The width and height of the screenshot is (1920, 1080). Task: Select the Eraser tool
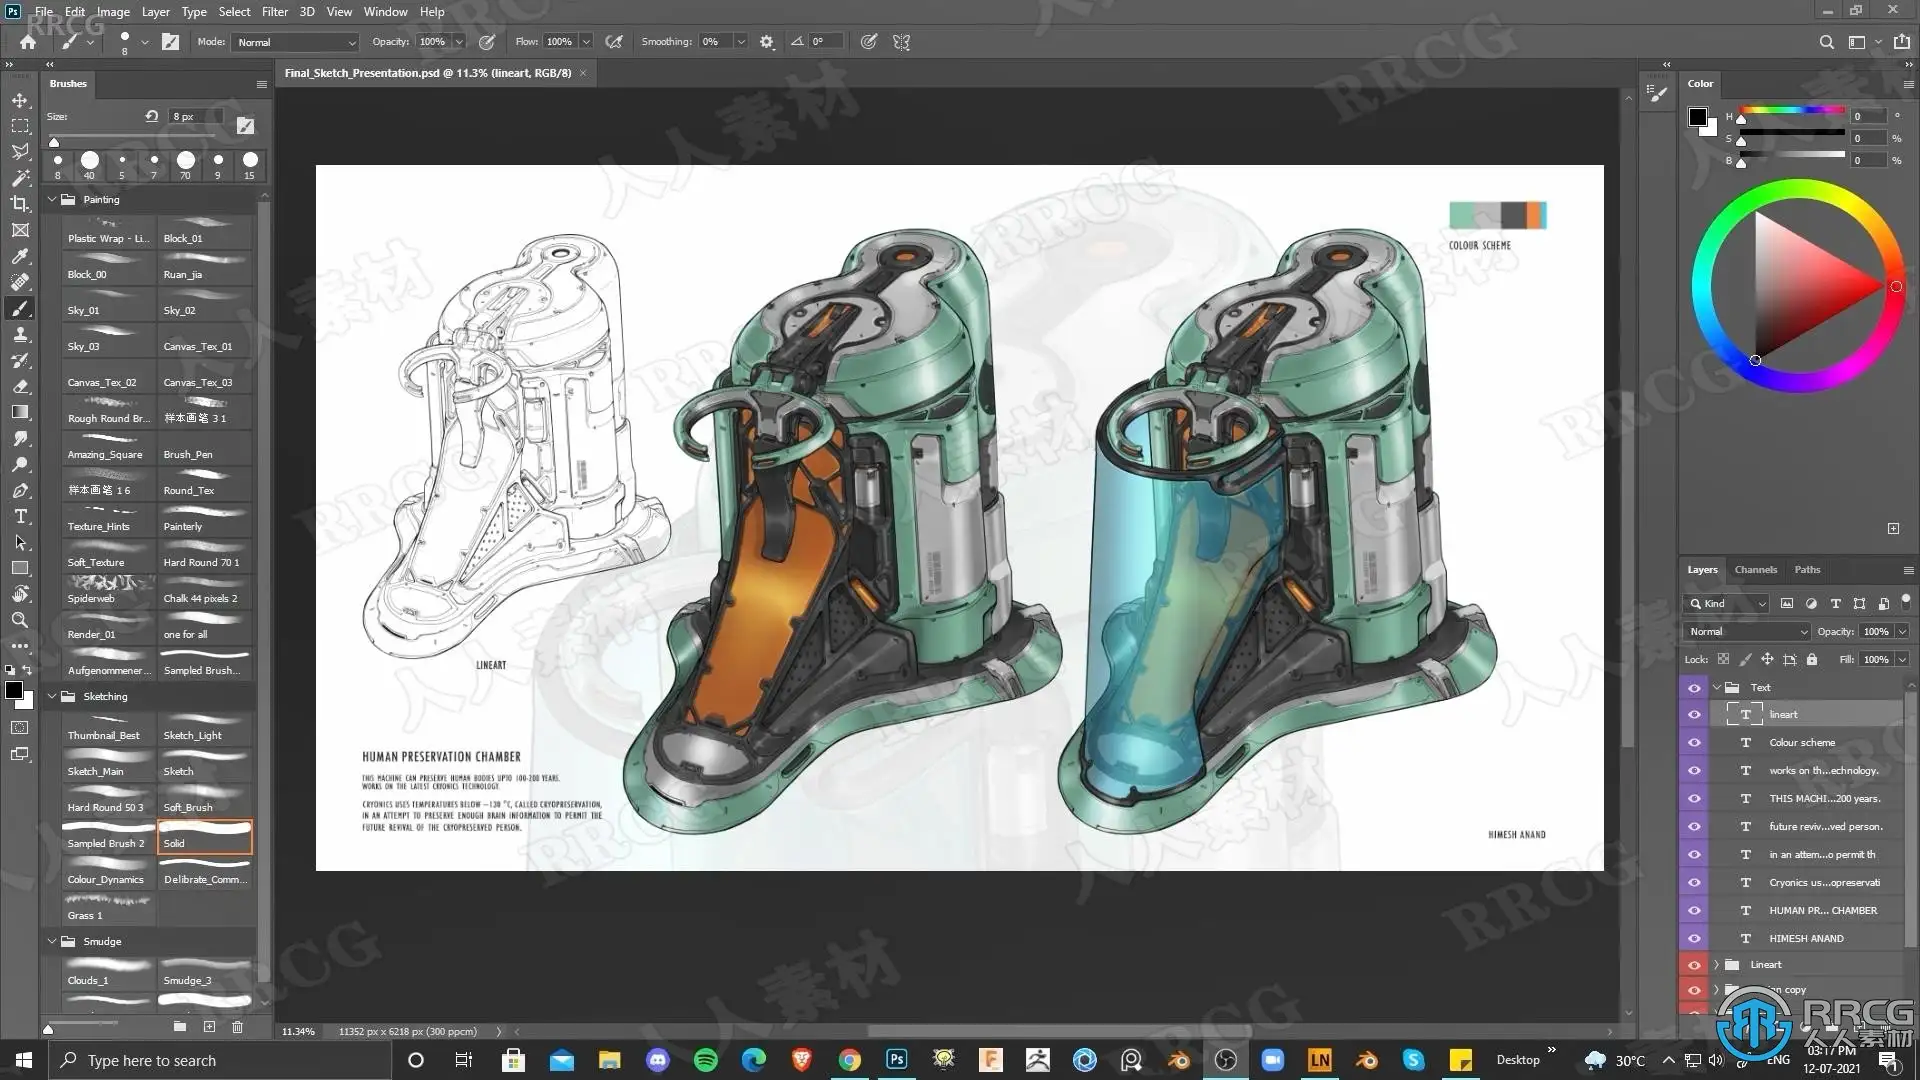coord(20,386)
